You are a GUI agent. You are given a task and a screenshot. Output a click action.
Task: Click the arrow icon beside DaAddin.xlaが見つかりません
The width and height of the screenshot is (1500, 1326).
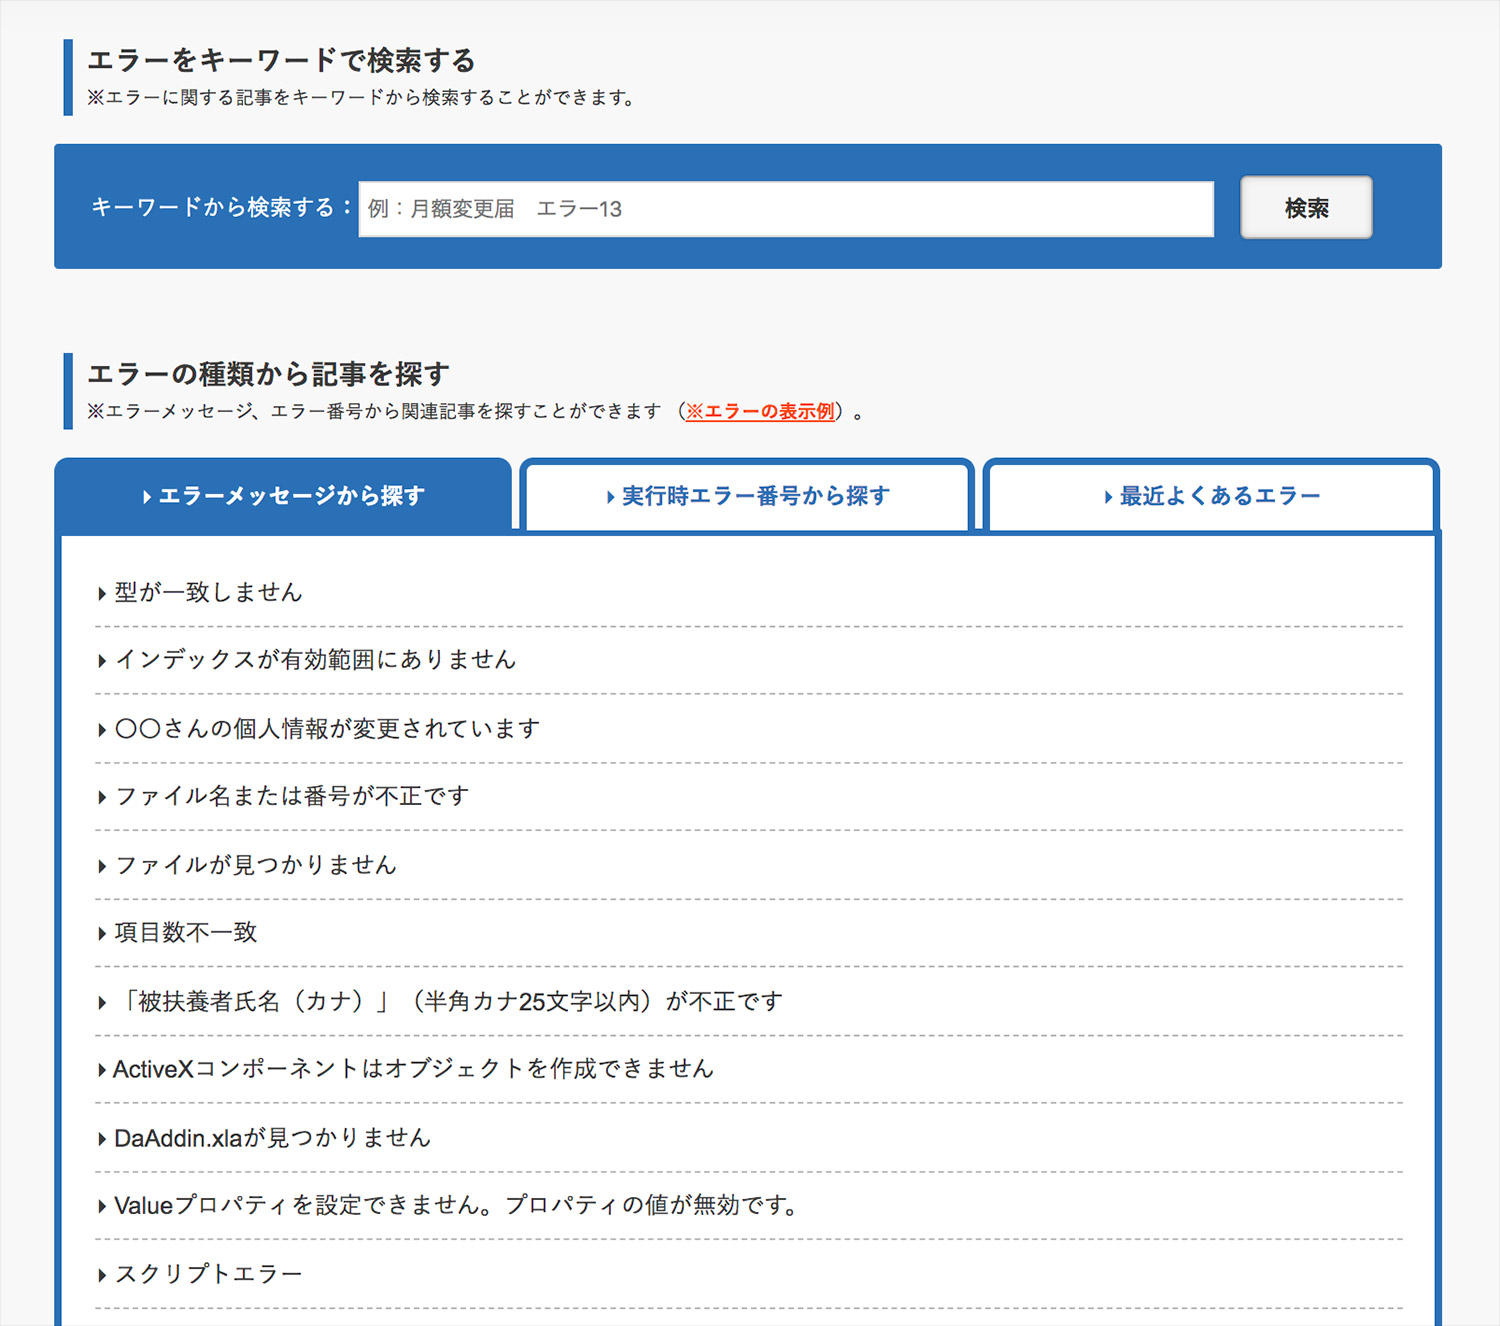(102, 1139)
